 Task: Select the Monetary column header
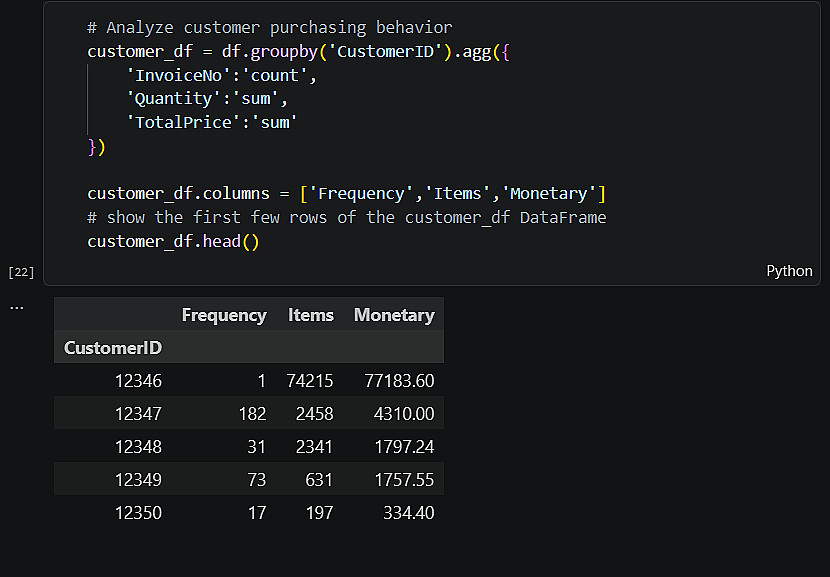[x=394, y=315]
